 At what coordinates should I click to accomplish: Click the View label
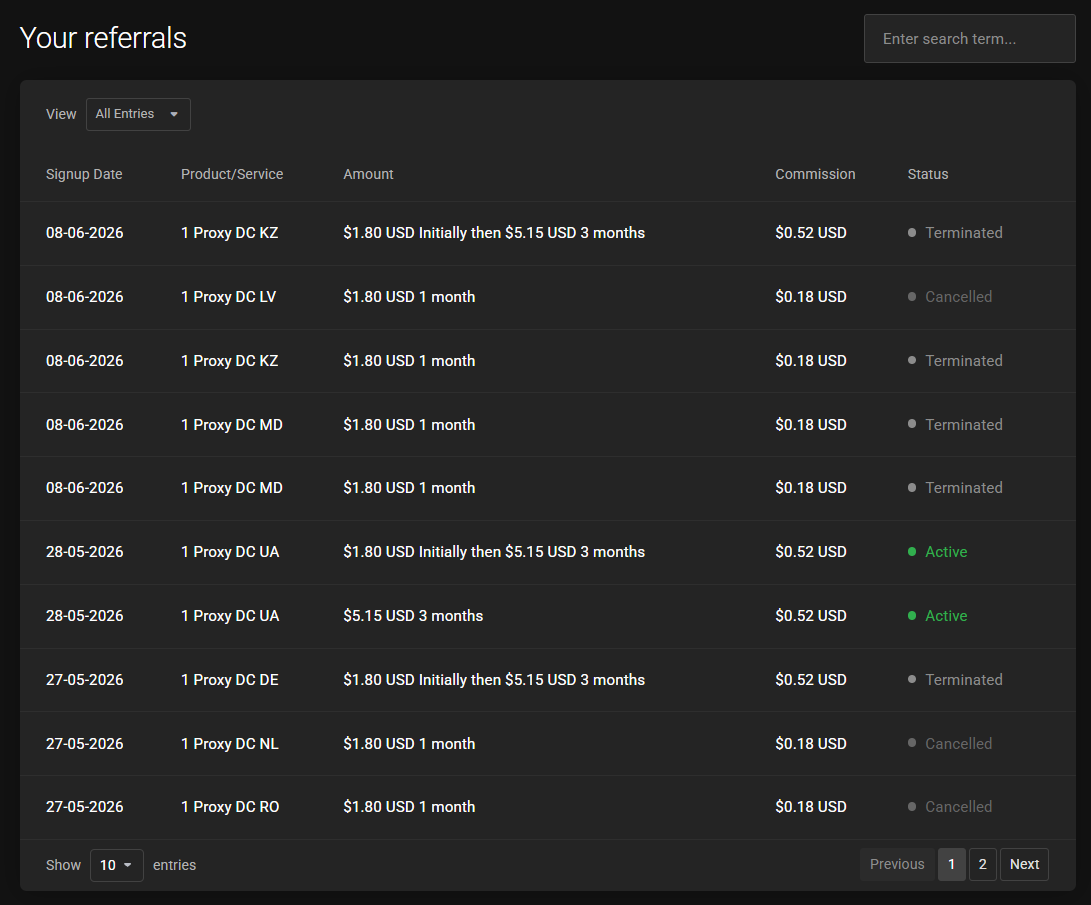pyautogui.click(x=61, y=114)
